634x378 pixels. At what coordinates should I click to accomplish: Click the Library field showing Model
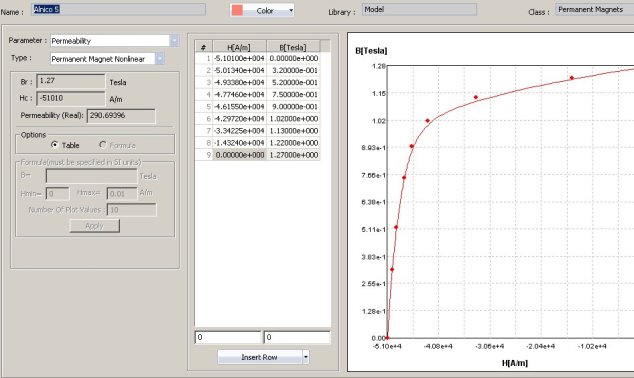pos(419,10)
